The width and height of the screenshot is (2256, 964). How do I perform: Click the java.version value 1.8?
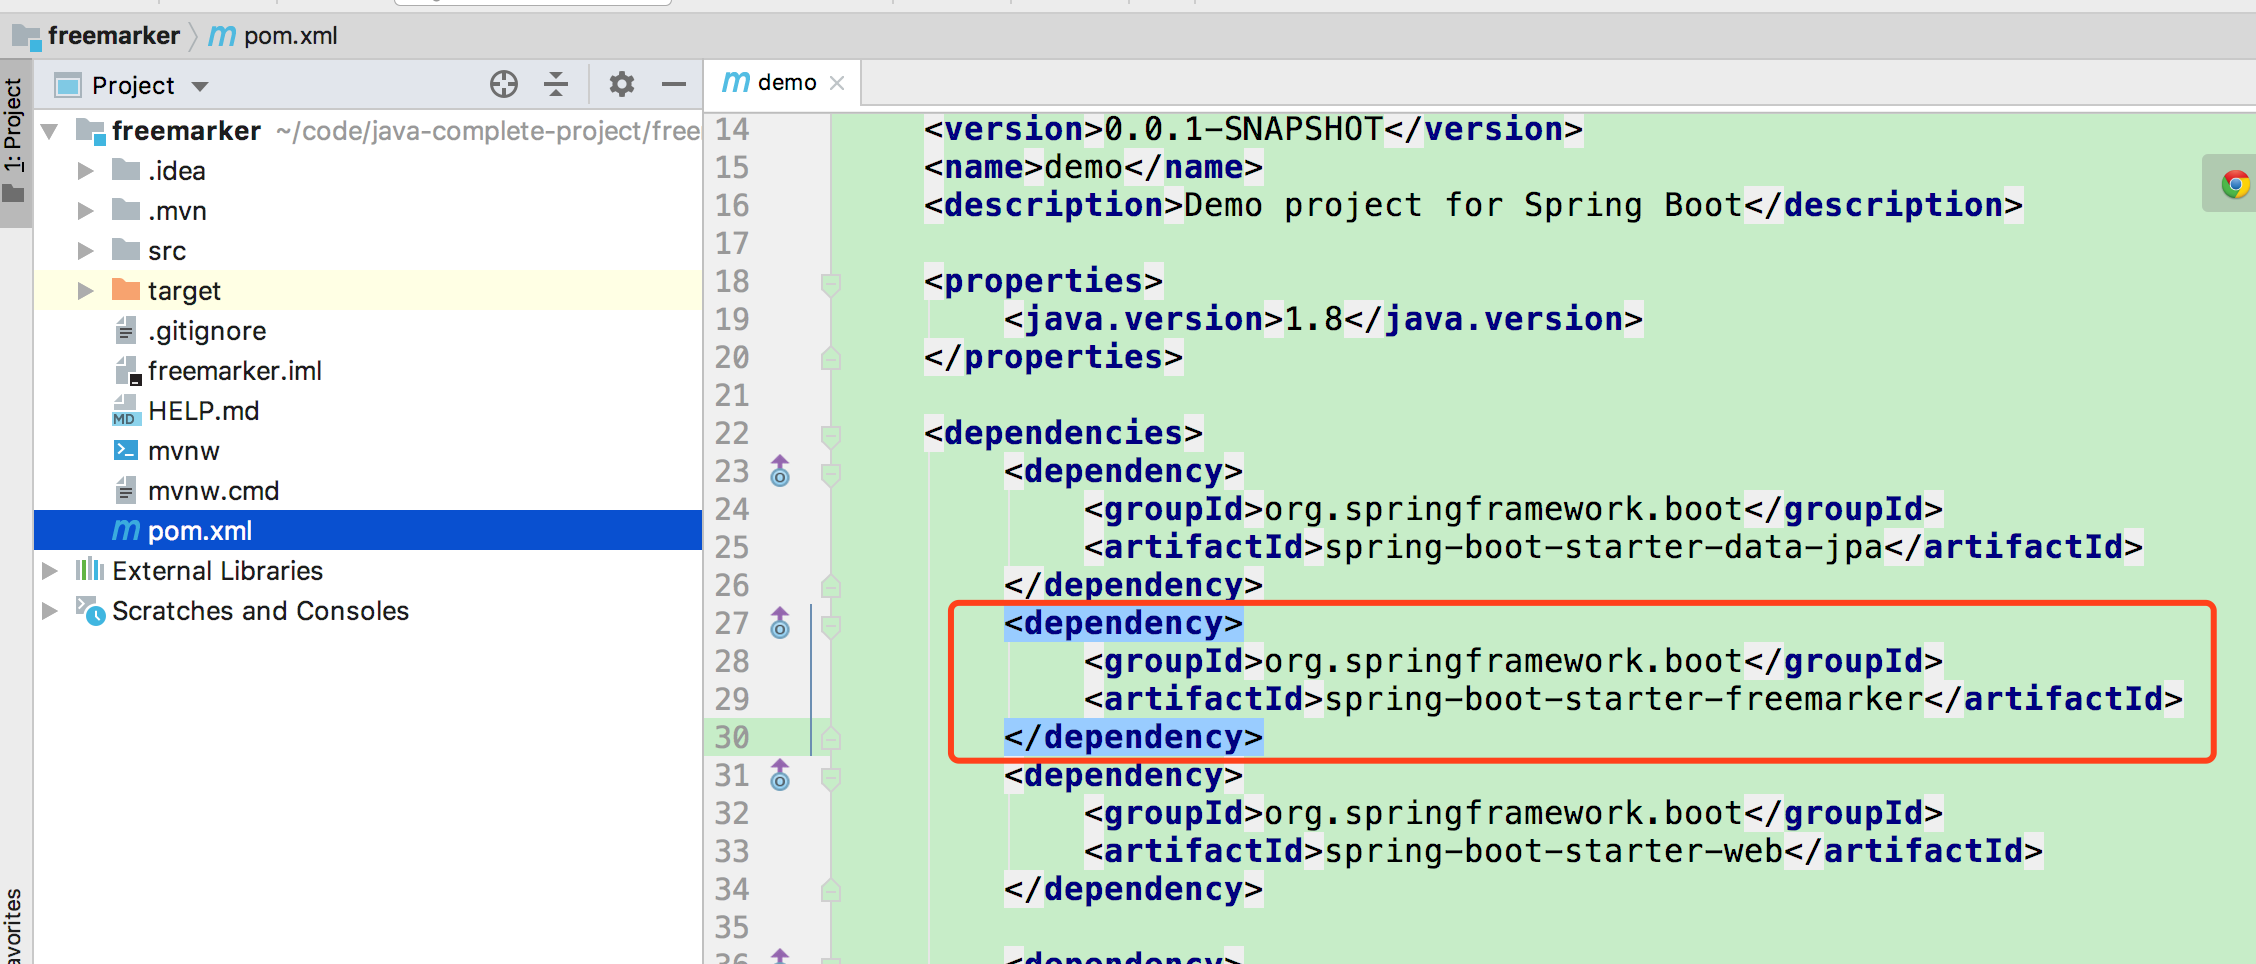(x=1313, y=319)
